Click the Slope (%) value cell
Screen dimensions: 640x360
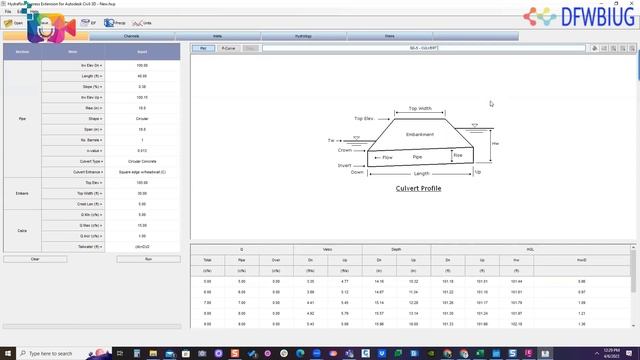[142, 87]
